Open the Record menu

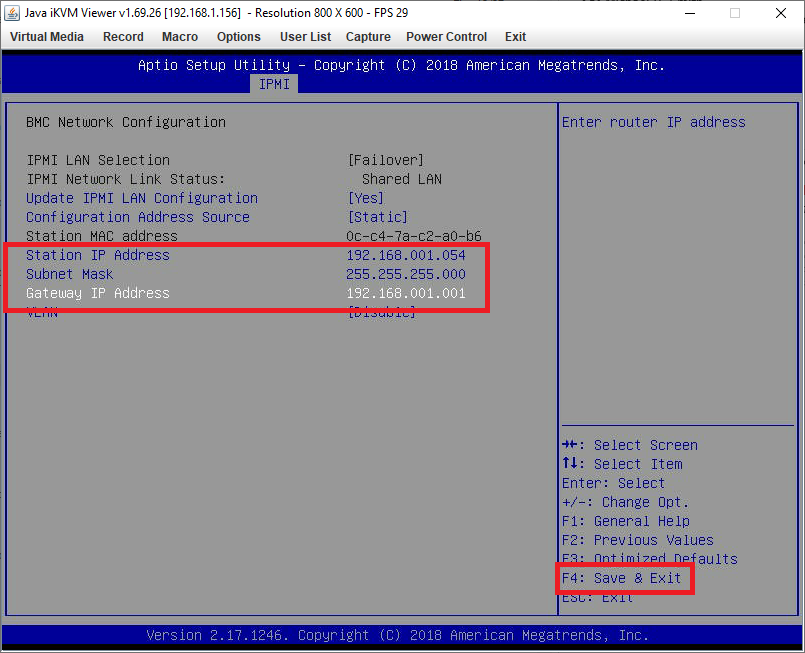click(x=123, y=37)
